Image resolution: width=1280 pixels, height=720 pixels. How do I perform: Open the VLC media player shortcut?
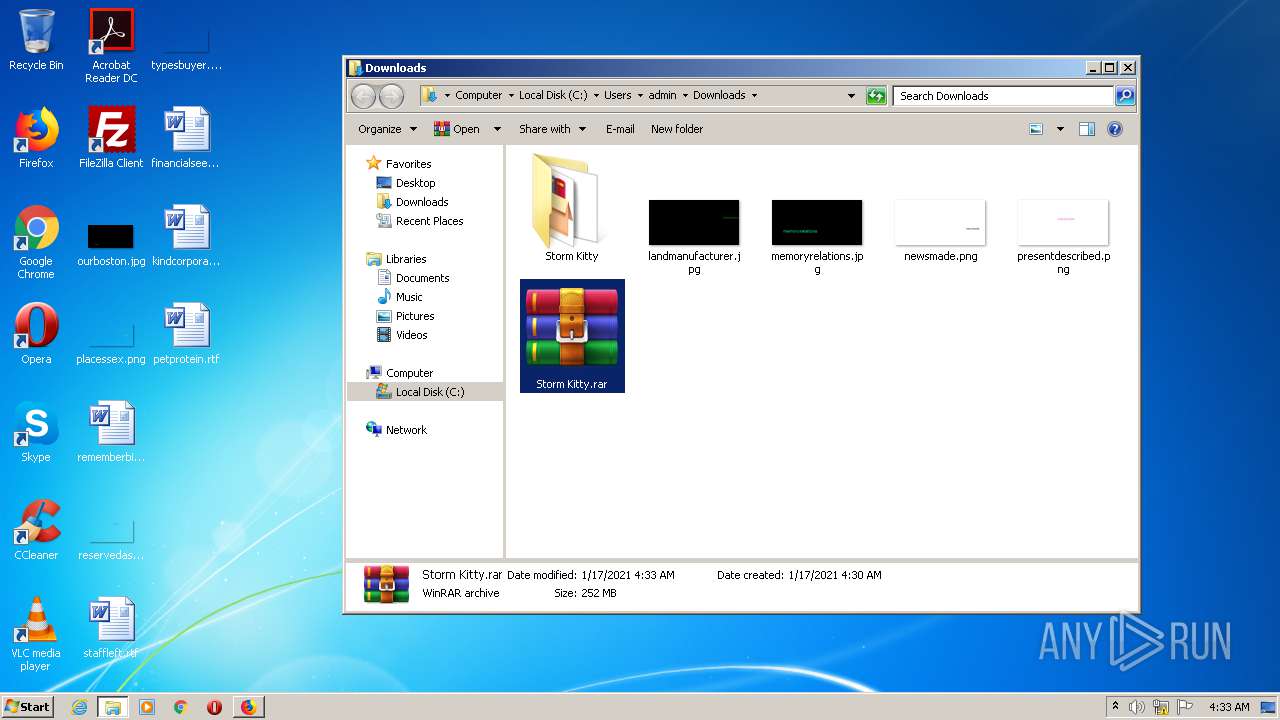(x=36, y=634)
